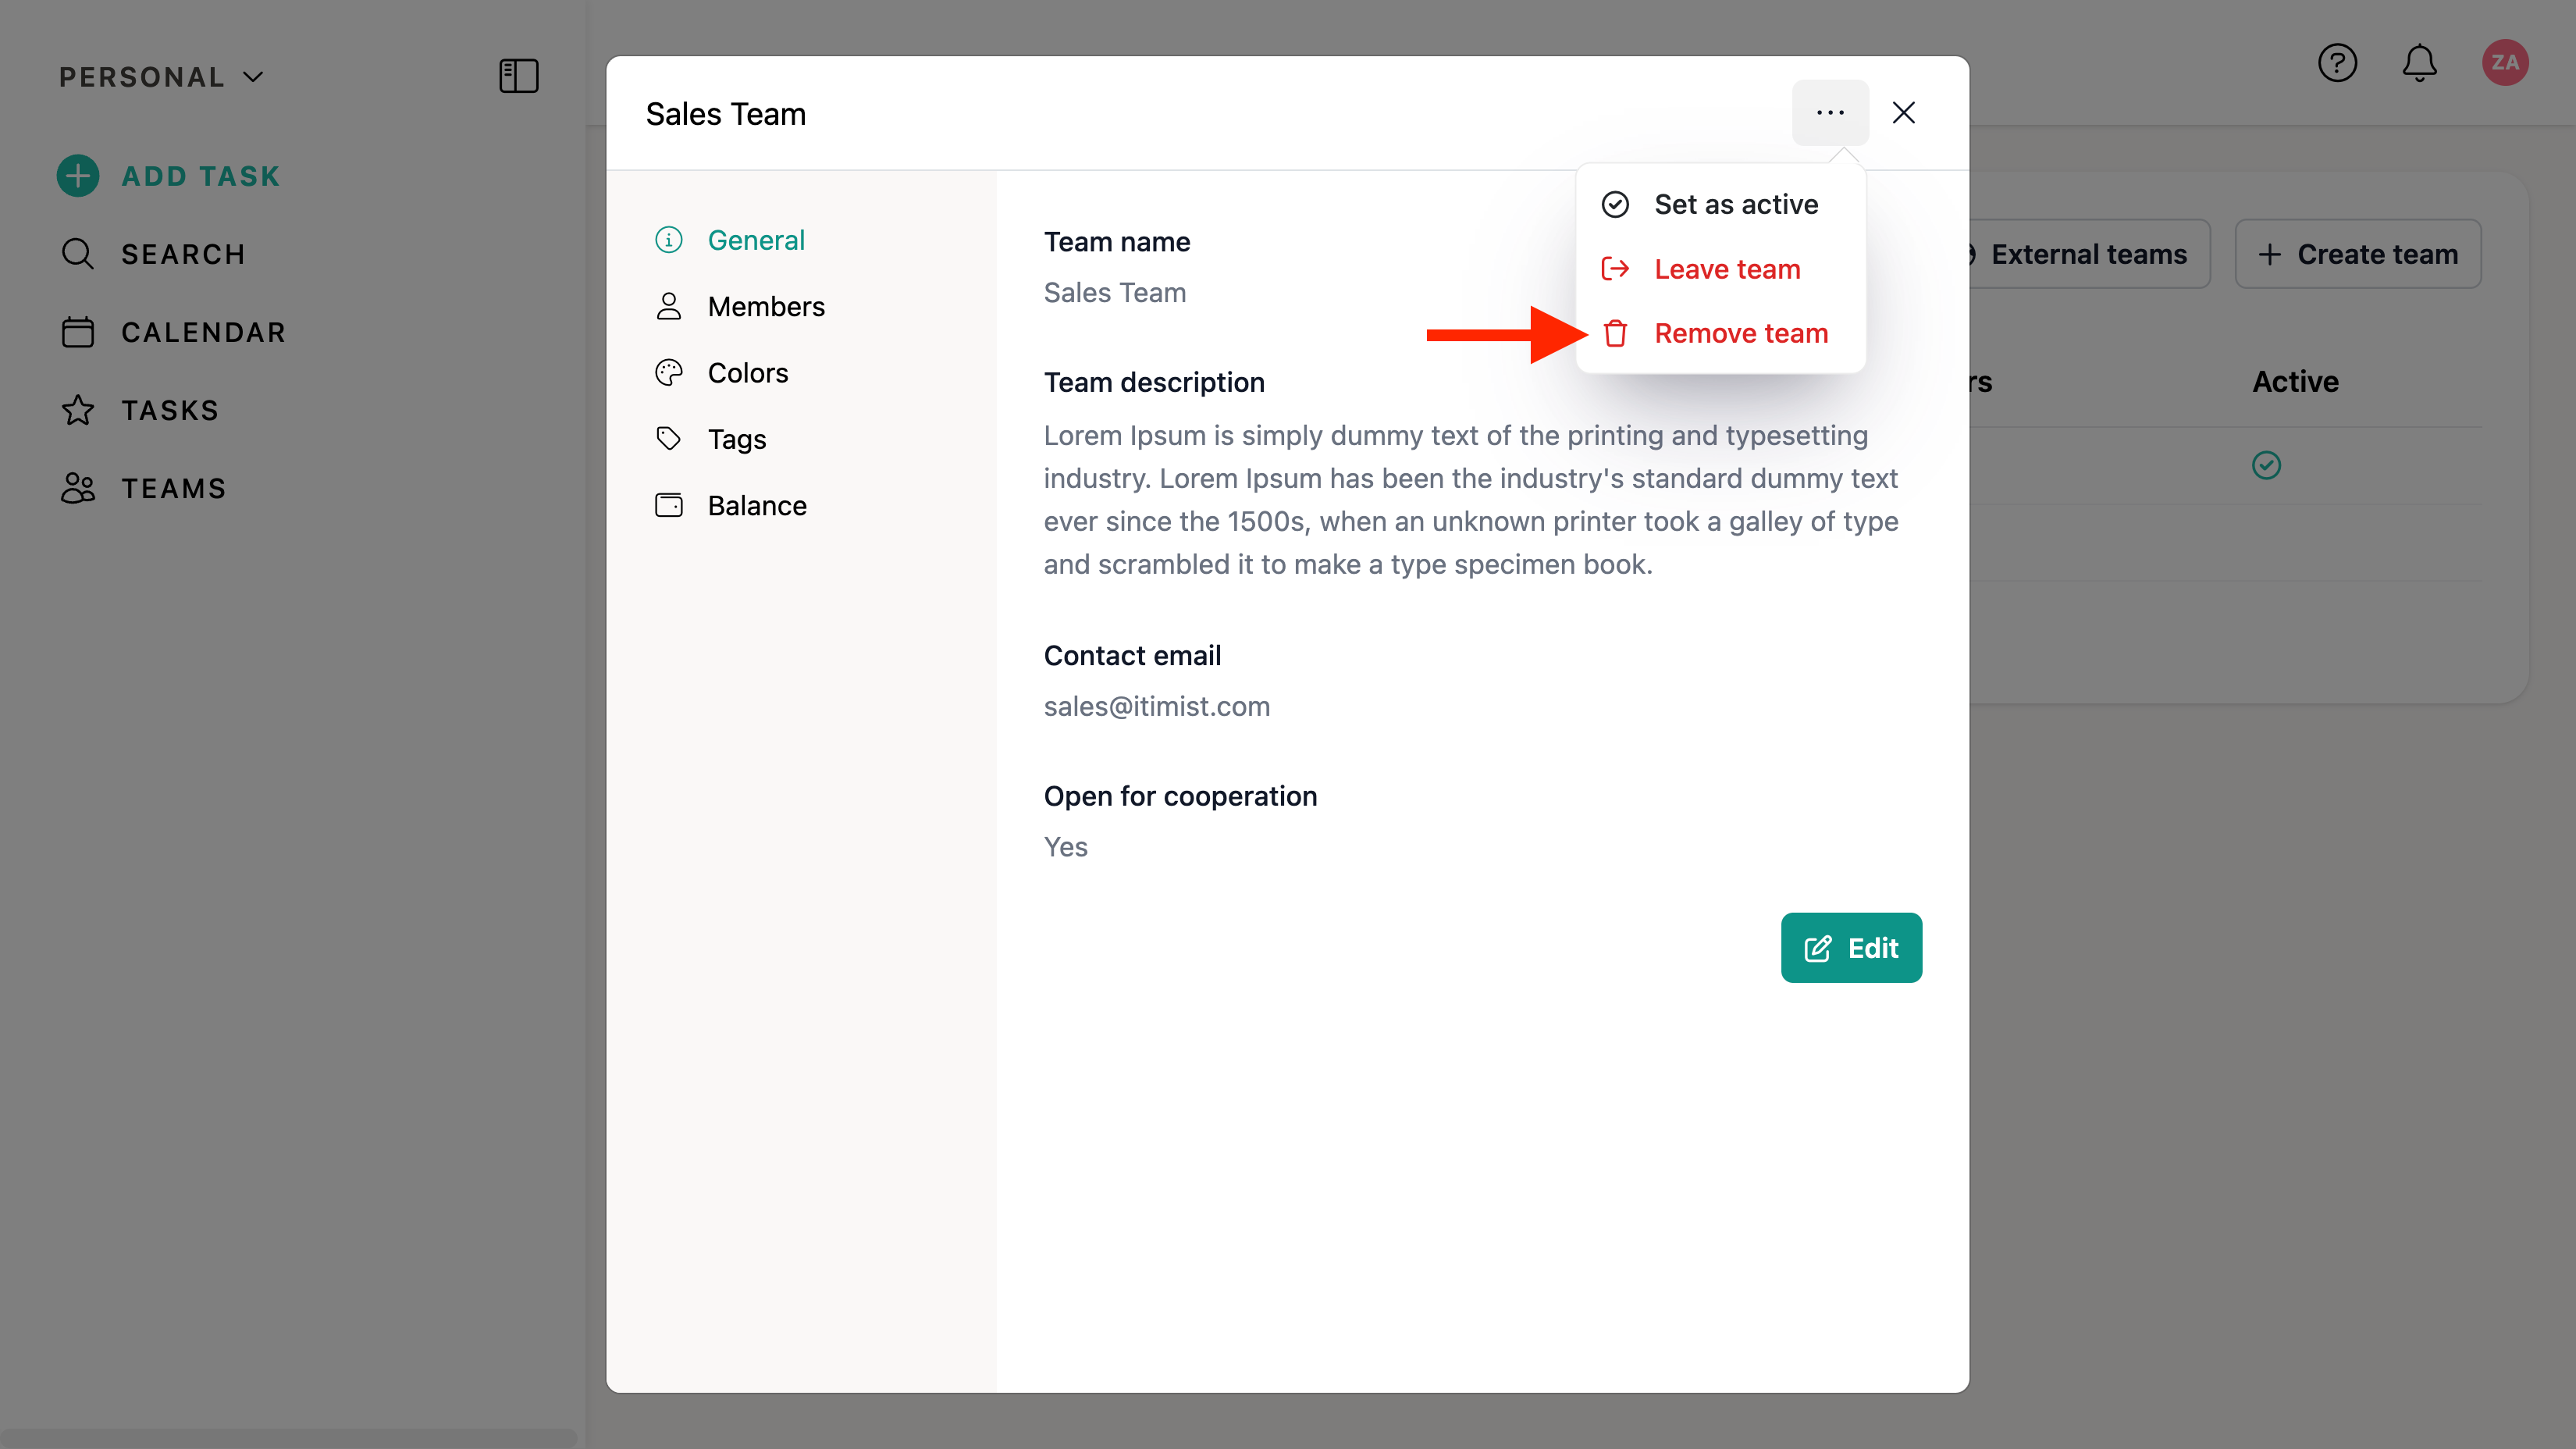Click the sidebar collapse panel icon
The image size is (2576, 1449).
(518, 76)
